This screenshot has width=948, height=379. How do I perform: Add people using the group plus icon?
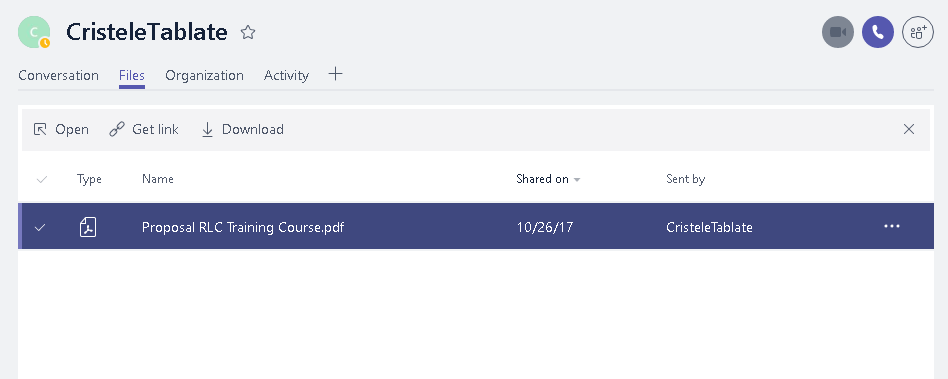pyautogui.click(x=918, y=32)
